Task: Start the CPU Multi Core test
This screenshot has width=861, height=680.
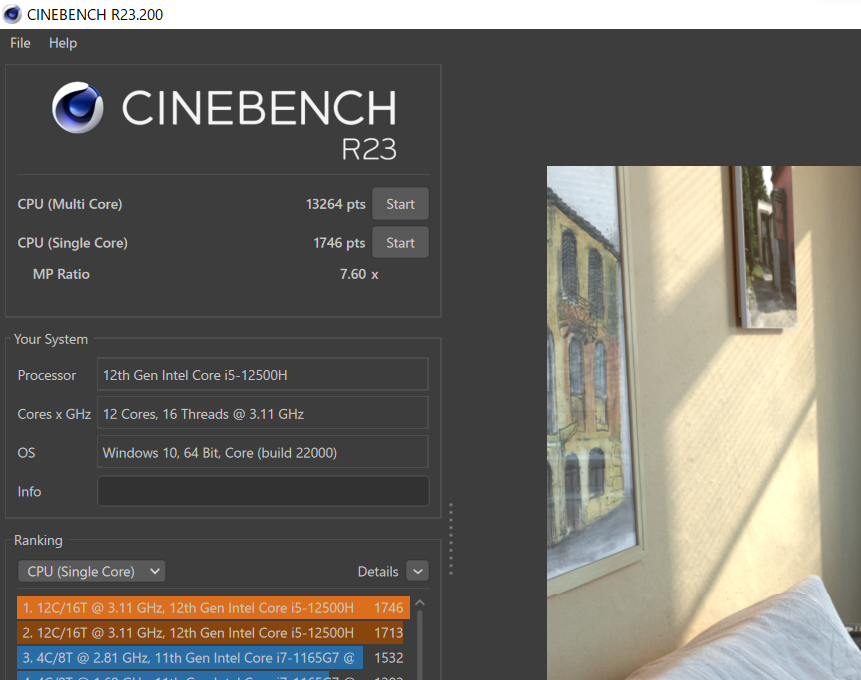Action: 400,204
